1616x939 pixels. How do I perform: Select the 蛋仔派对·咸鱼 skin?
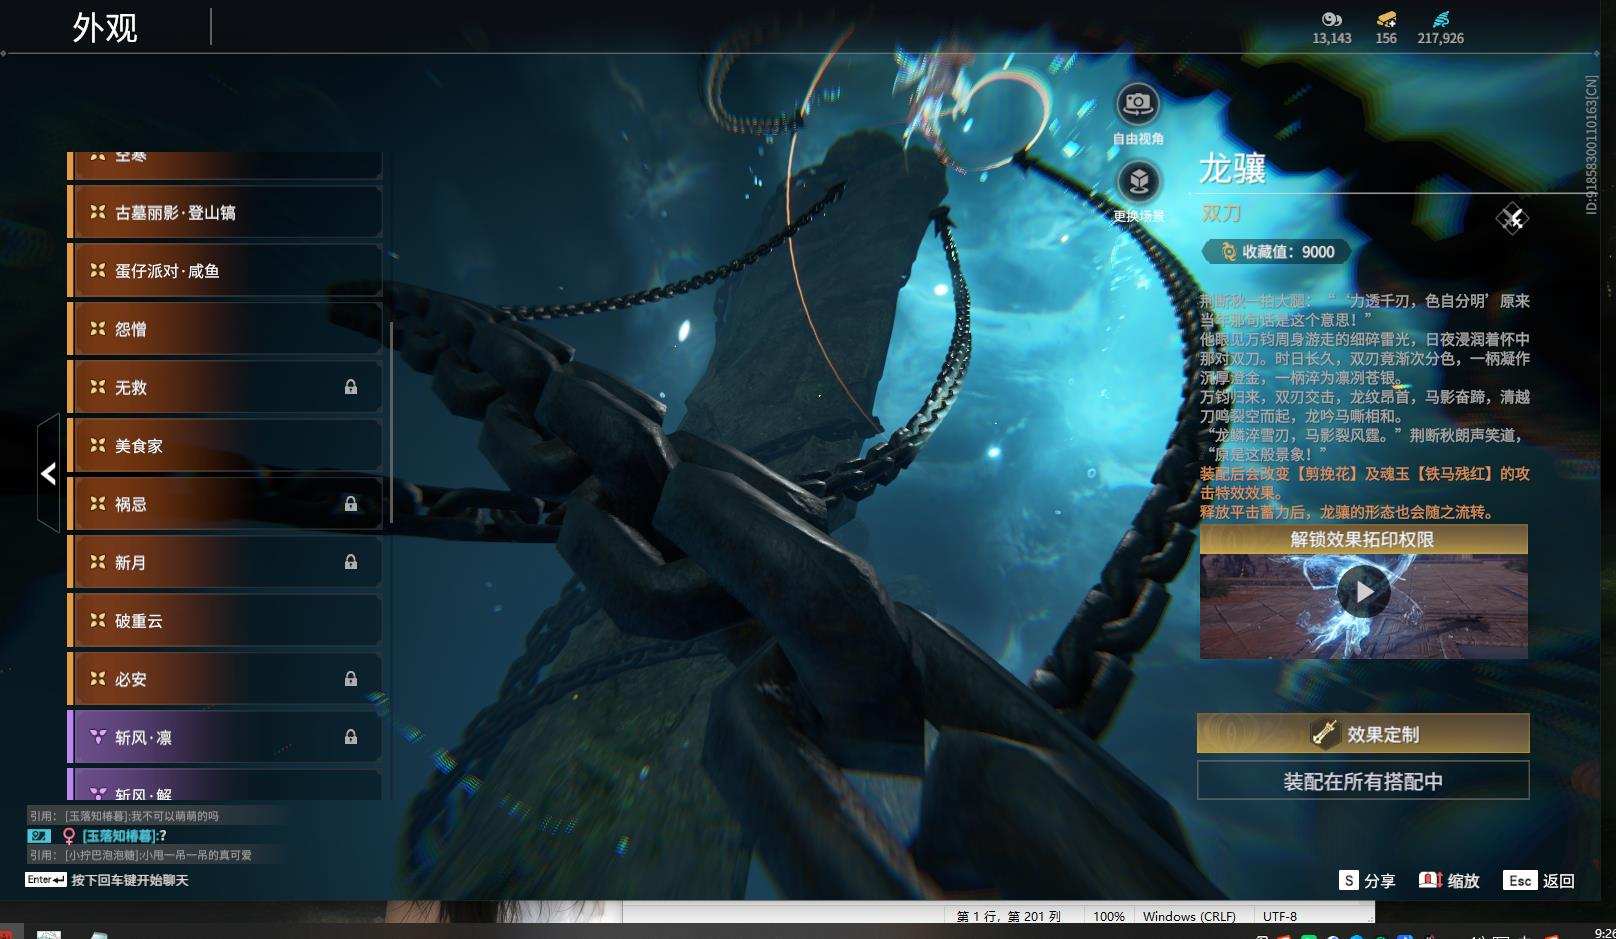[225, 270]
